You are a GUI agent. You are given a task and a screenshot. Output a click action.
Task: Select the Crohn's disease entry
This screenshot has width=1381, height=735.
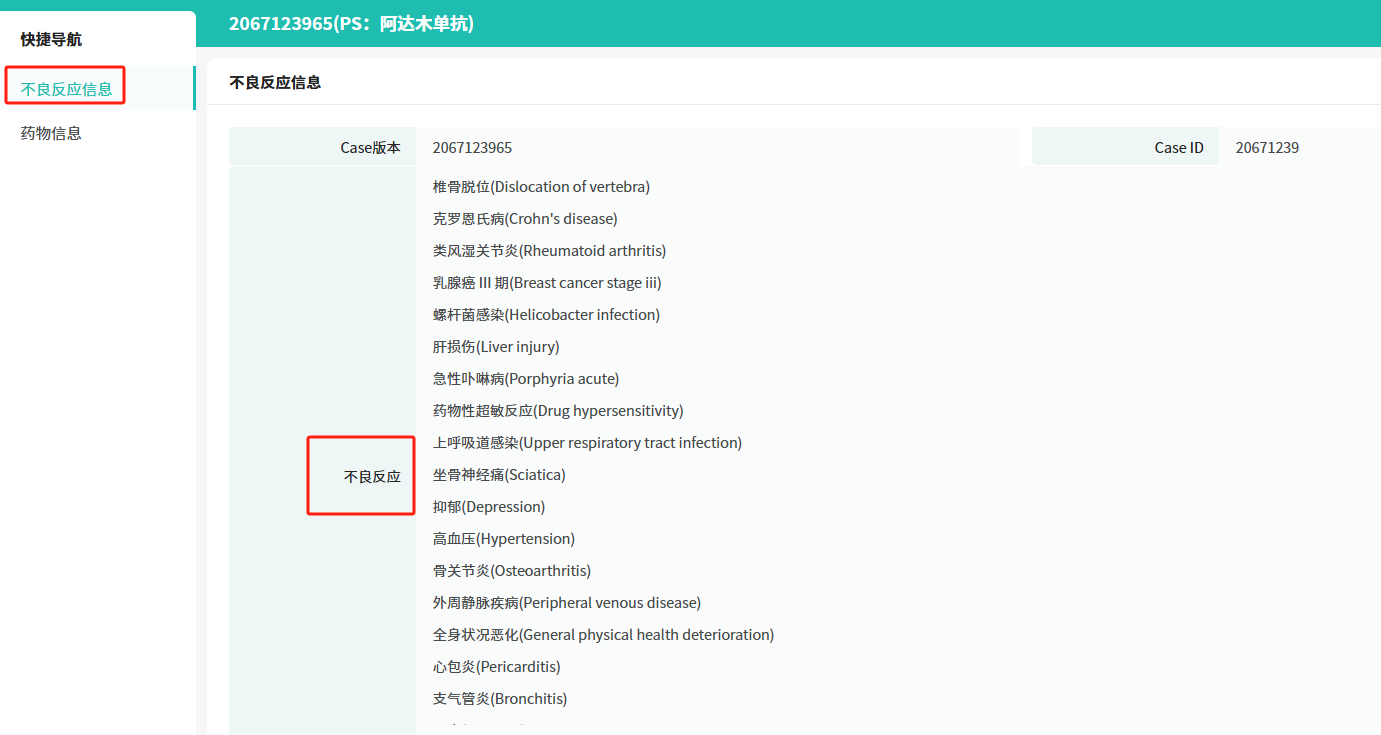pyautogui.click(x=525, y=219)
